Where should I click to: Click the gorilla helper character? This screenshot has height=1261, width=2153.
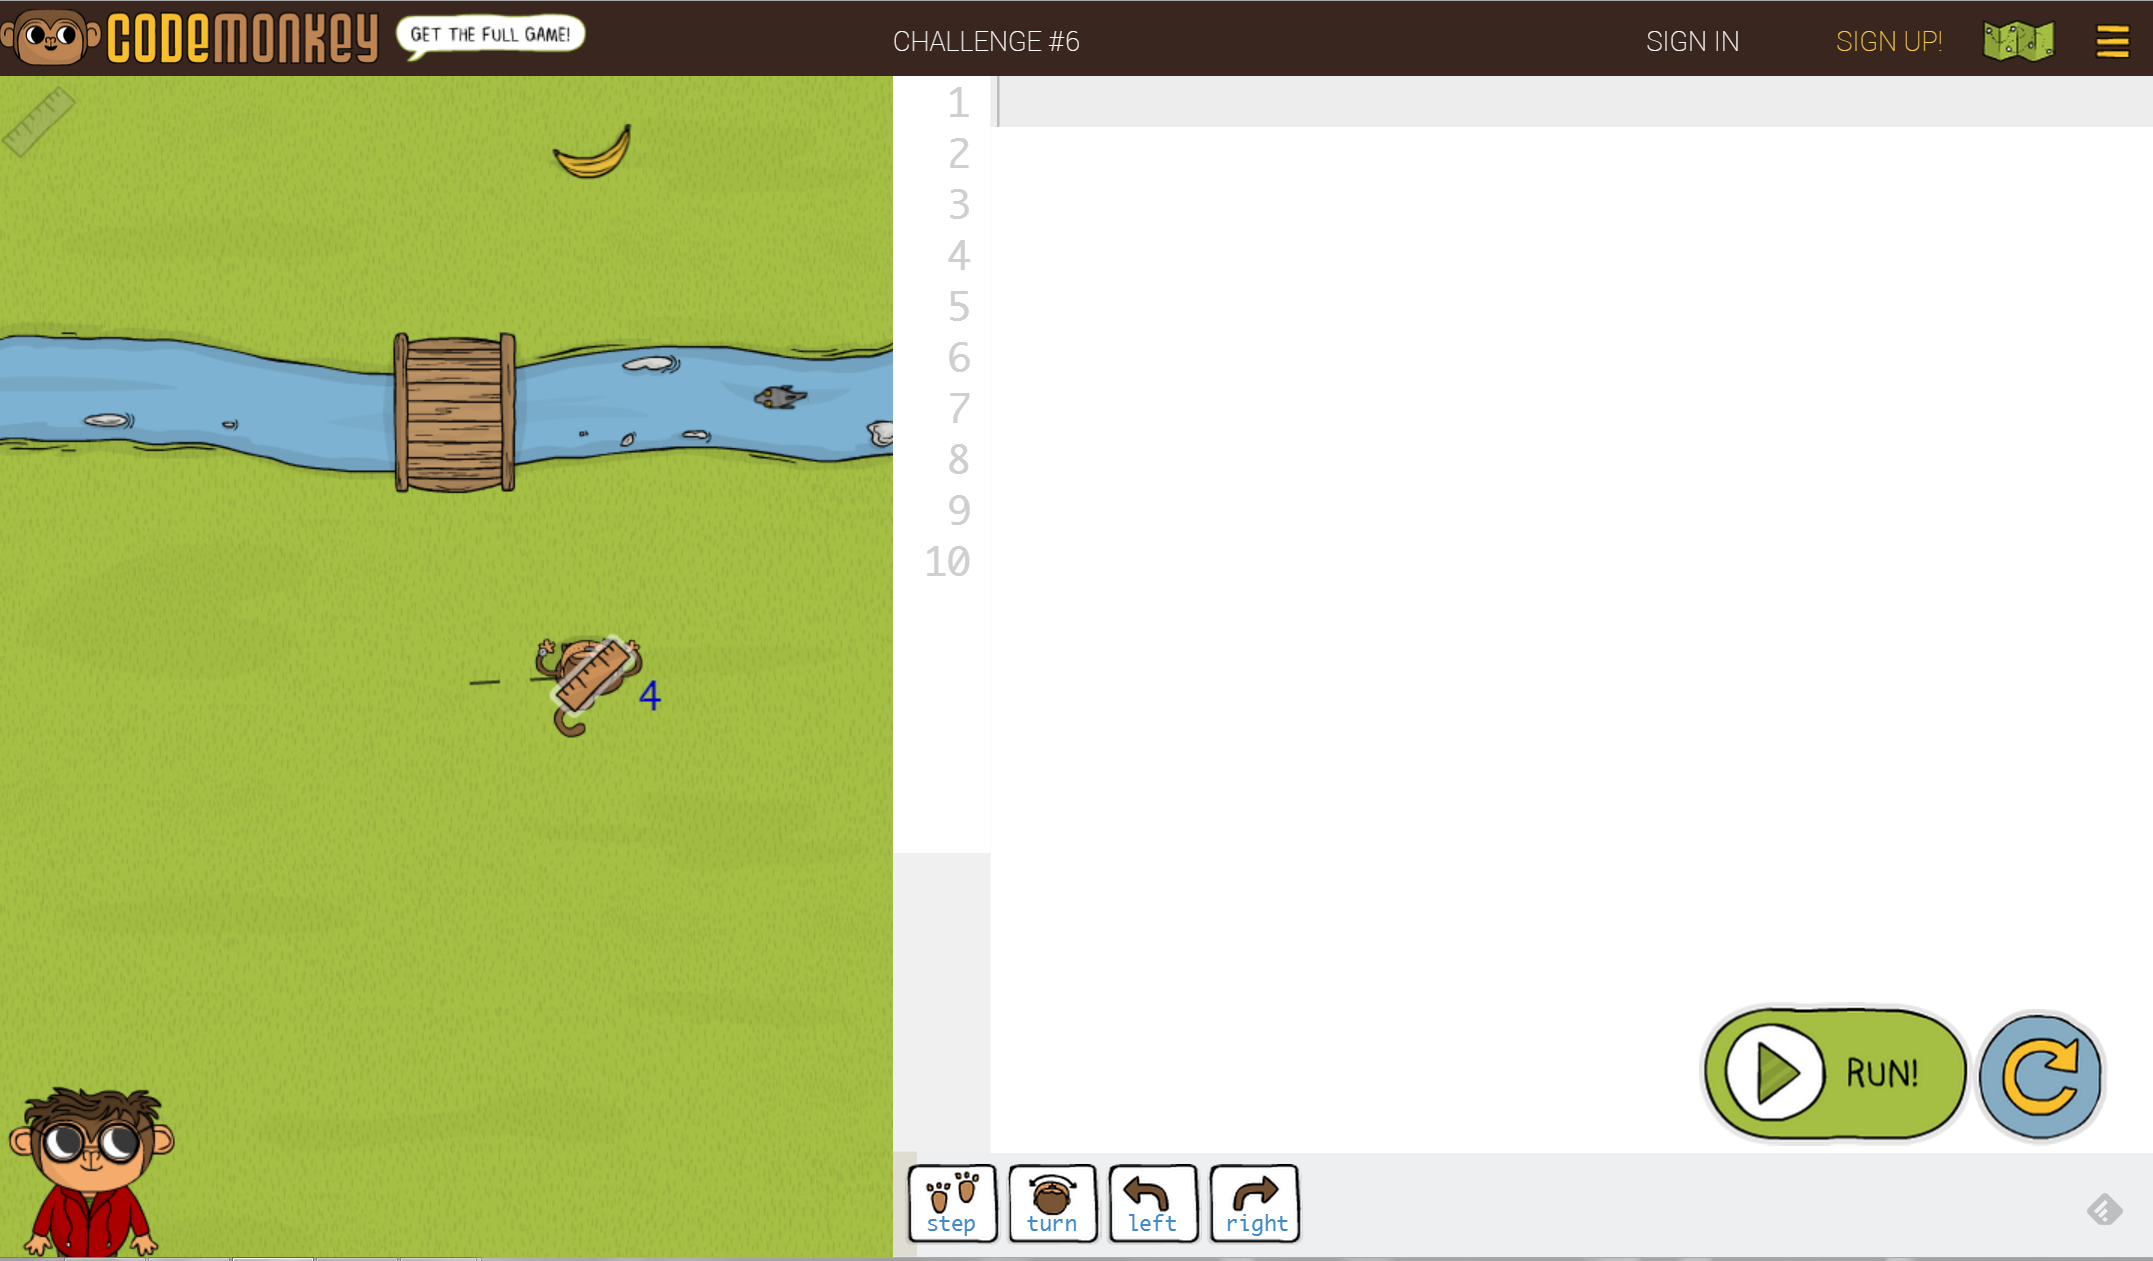[x=91, y=1171]
